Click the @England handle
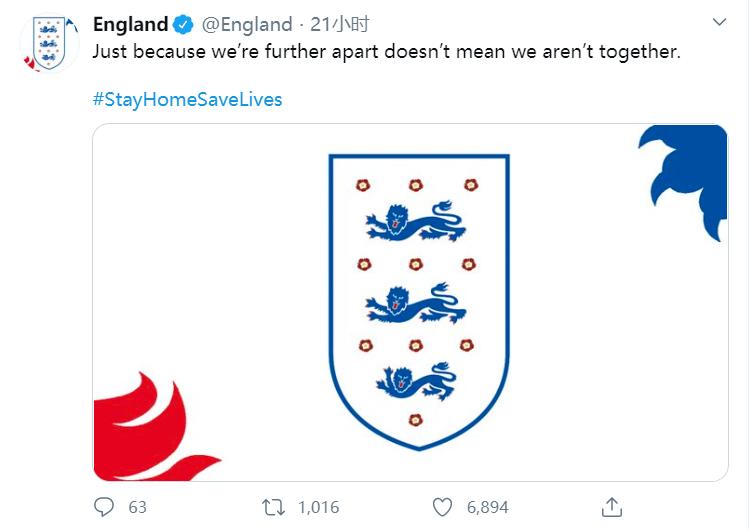Viewport: 749px width, 529px height. pyautogui.click(x=248, y=24)
